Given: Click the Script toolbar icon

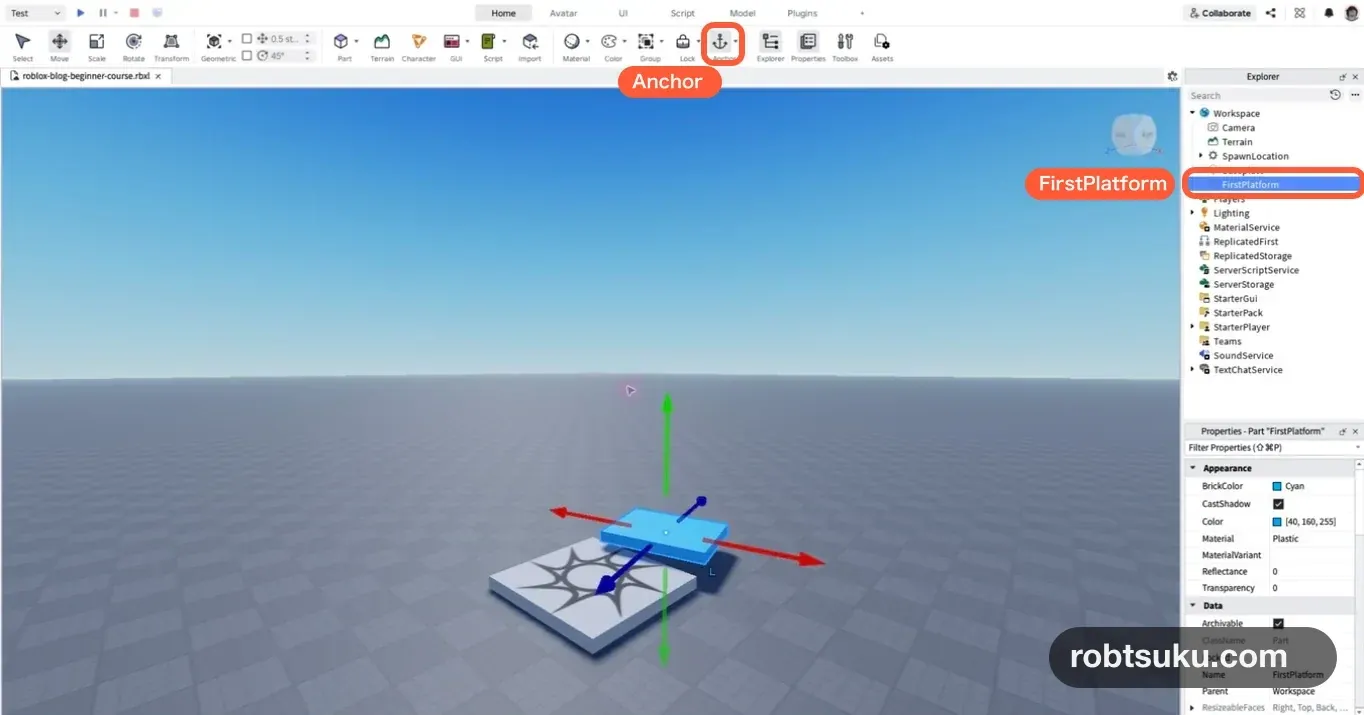Looking at the screenshot, I should pos(489,41).
